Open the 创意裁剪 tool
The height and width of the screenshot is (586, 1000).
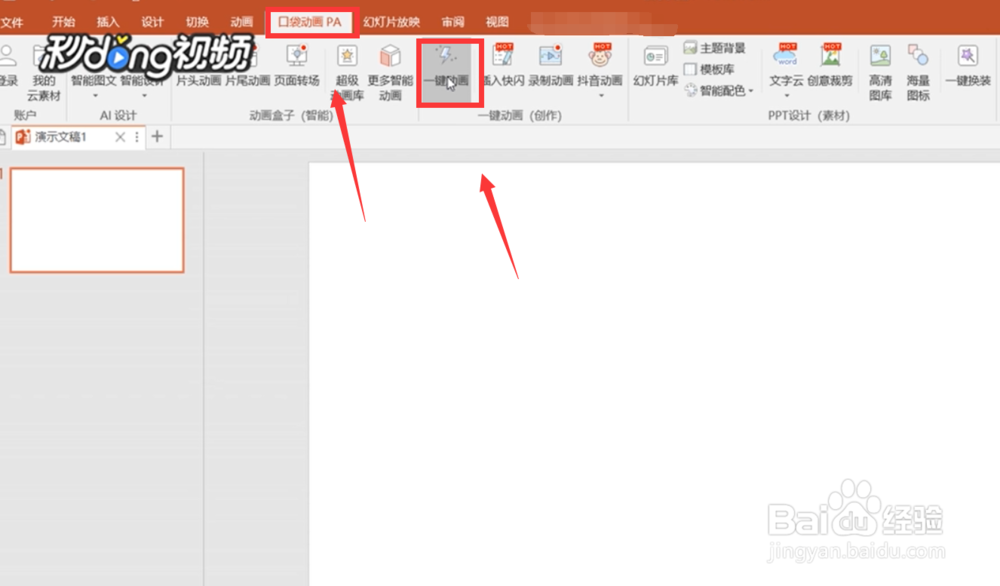pyautogui.click(x=830, y=66)
